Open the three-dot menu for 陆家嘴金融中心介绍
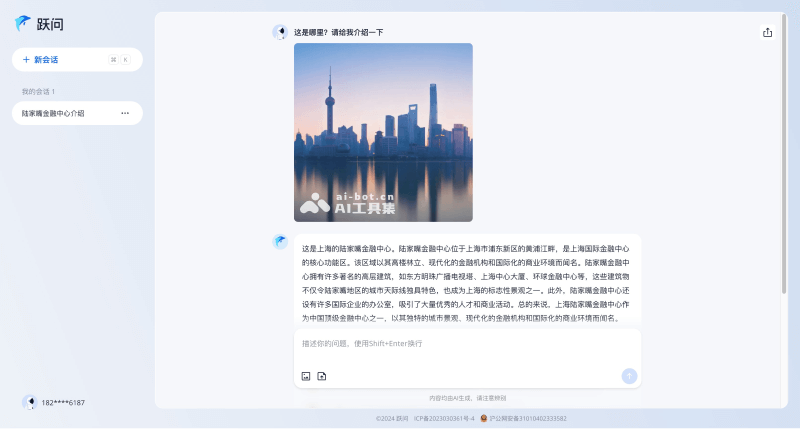This screenshot has height=429, width=800. tap(125, 113)
